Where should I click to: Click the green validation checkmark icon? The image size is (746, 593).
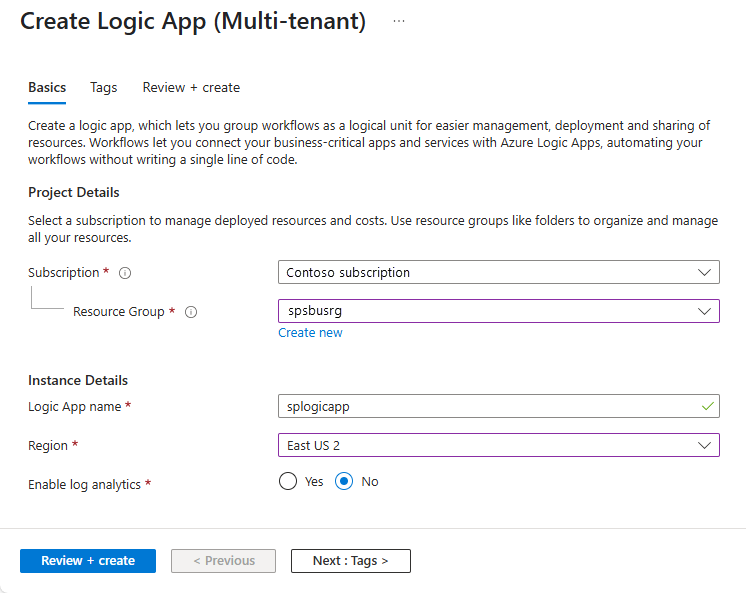tap(708, 406)
